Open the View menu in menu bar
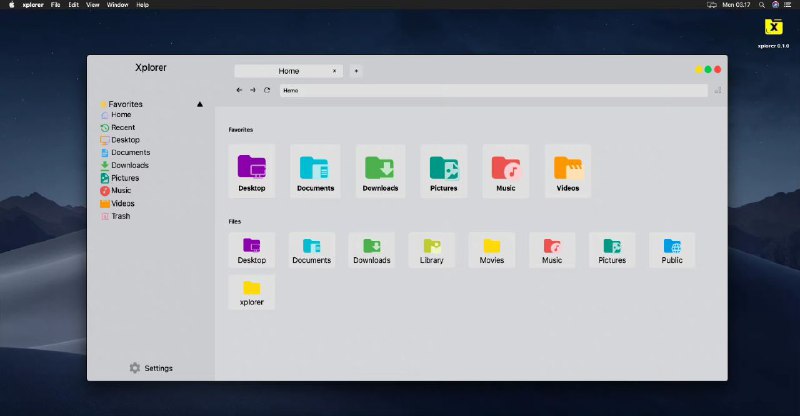The image size is (800, 416). coord(93,5)
